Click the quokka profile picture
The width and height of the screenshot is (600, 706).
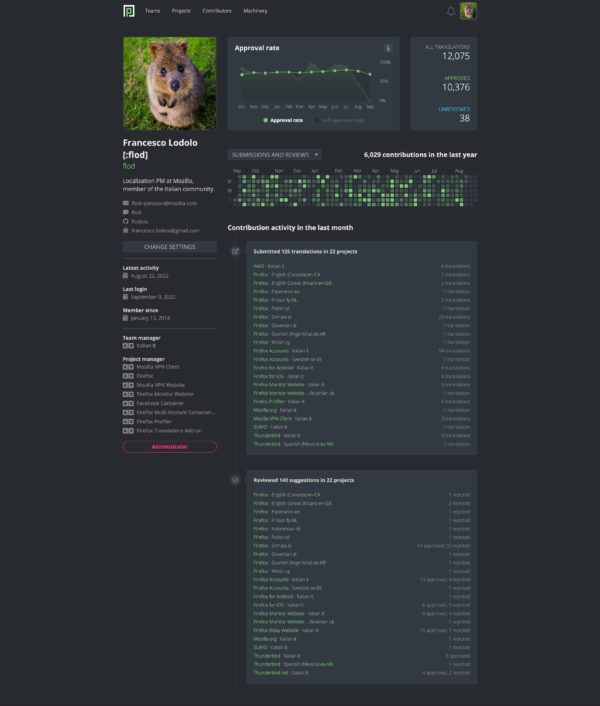click(170, 83)
